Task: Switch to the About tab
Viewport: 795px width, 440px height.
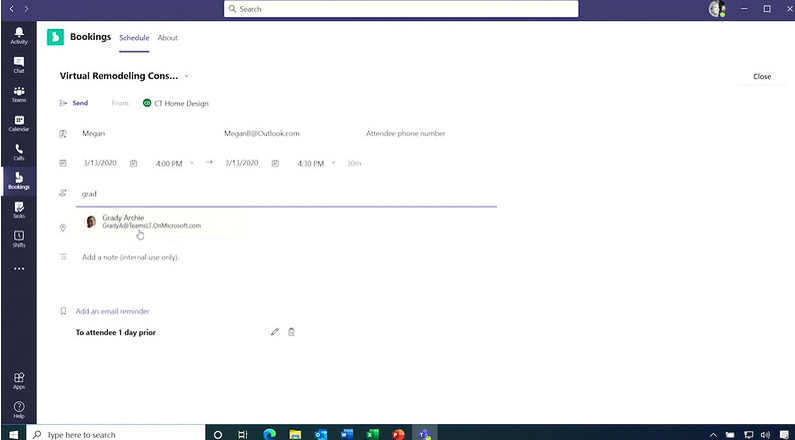Action: [x=167, y=38]
